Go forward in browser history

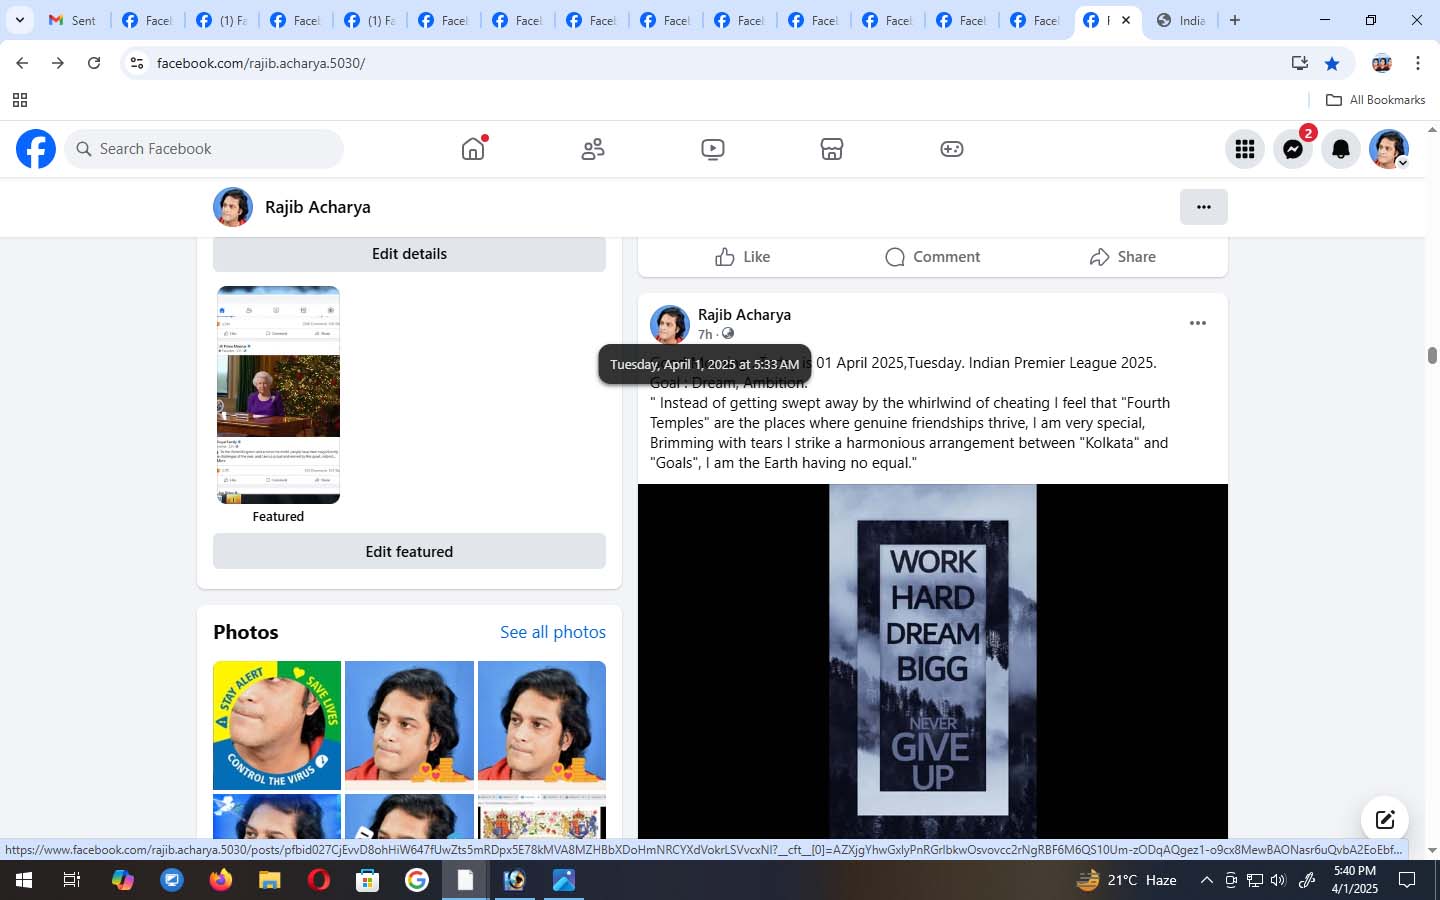coord(58,63)
